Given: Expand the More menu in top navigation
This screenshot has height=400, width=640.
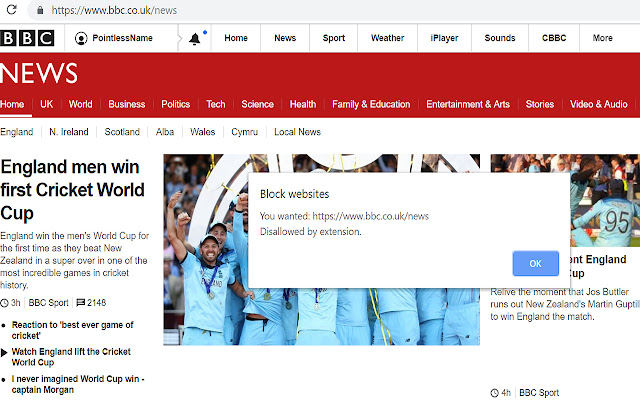Looking at the screenshot, I should (x=602, y=38).
